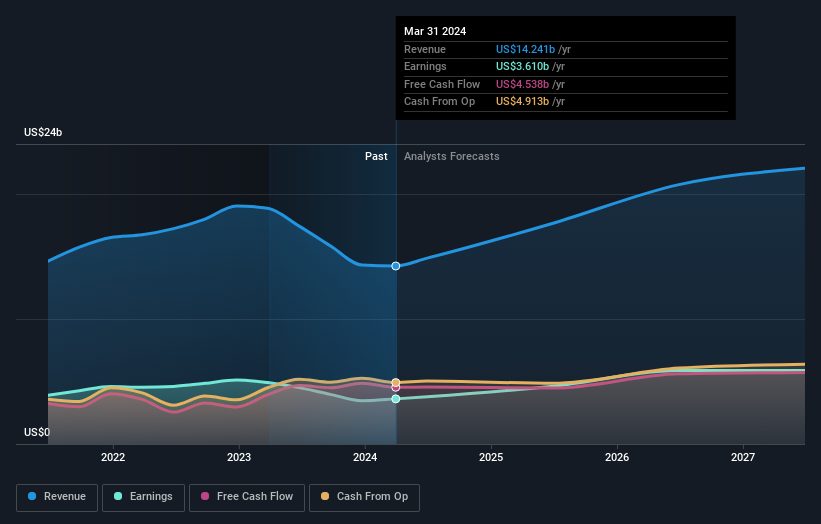Select the 2023 x-axis label
Viewport: 821px width, 524px height.
(239, 457)
